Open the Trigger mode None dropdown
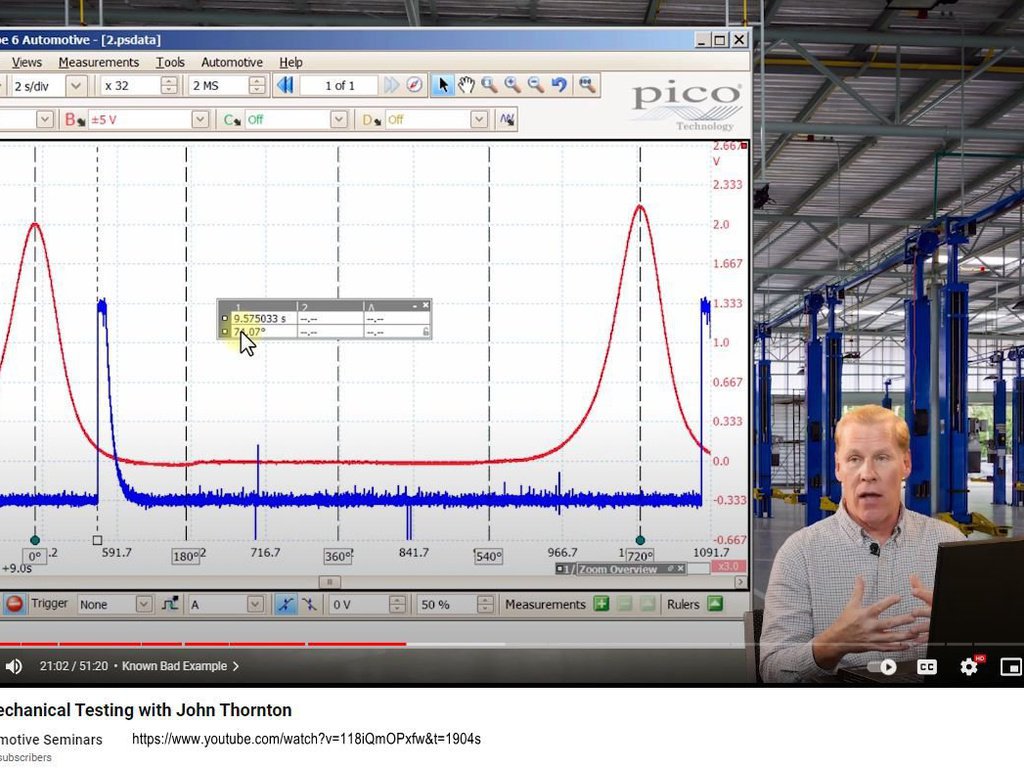This screenshot has width=1024, height=770. pyautogui.click(x=144, y=604)
